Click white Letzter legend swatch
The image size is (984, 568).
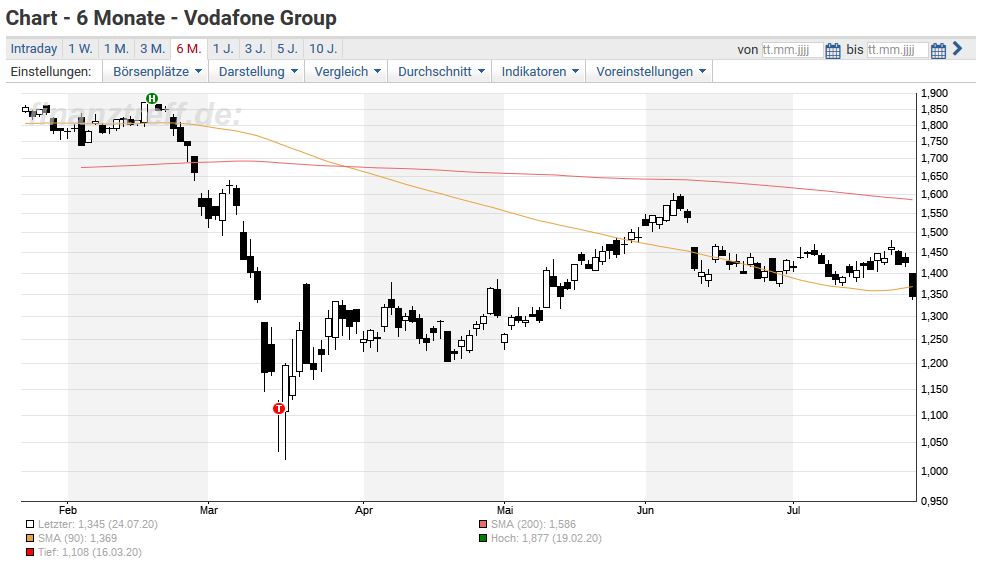pos(29,524)
